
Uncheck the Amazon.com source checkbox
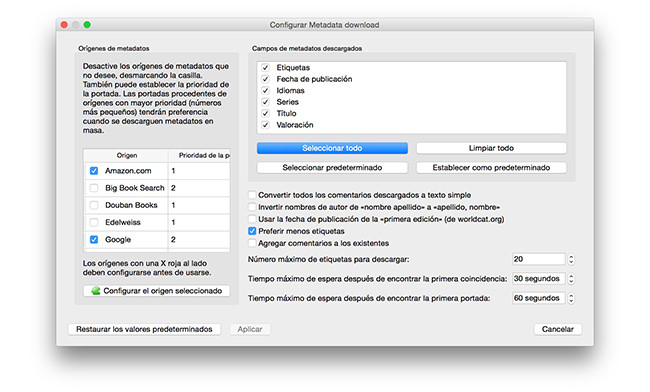94,171
